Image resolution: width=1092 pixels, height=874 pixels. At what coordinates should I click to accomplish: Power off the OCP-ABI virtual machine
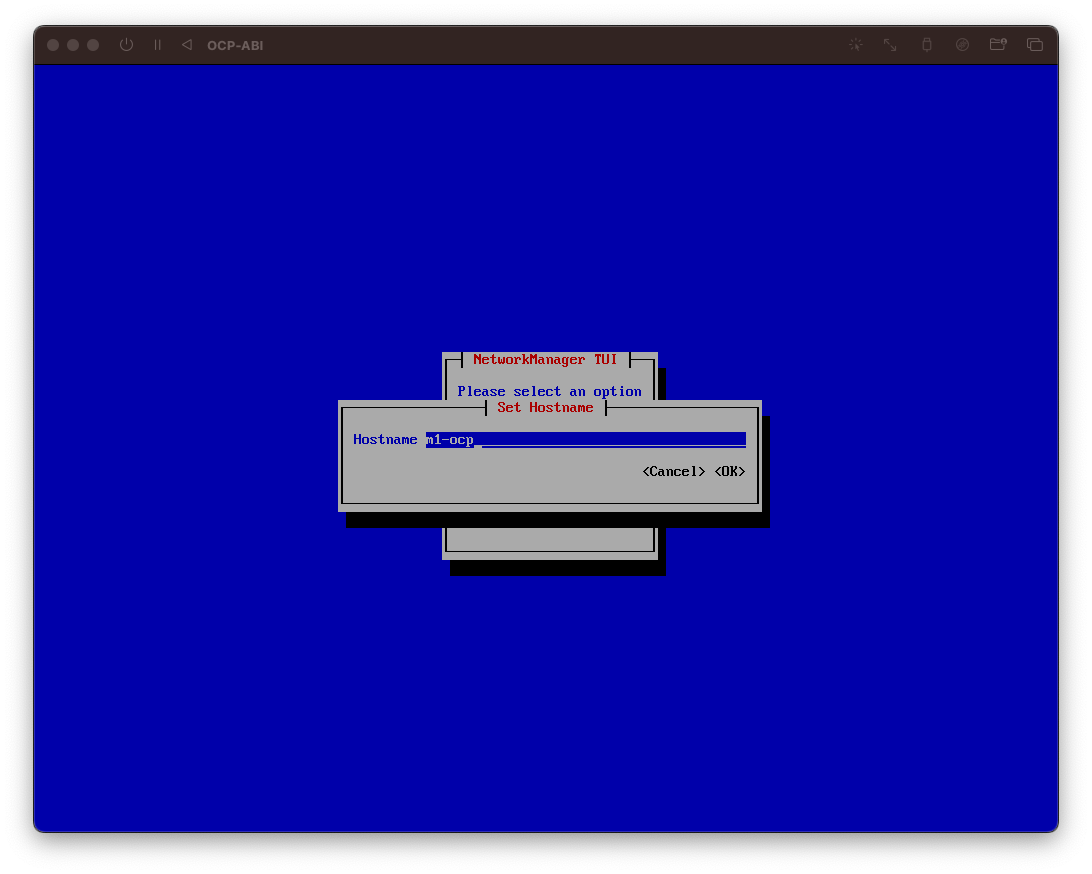click(x=126, y=45)
